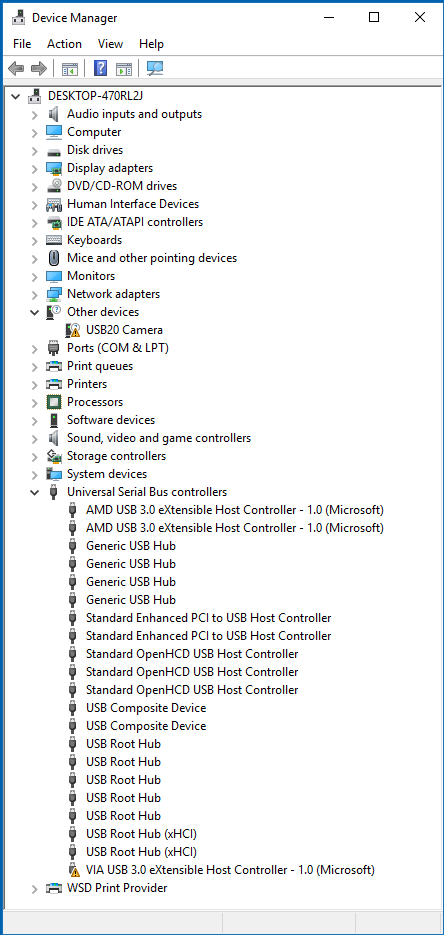This screenshot has height=935, width=444.
Task: Click the Ports (COM & LPT) icon
Action: 54,348
